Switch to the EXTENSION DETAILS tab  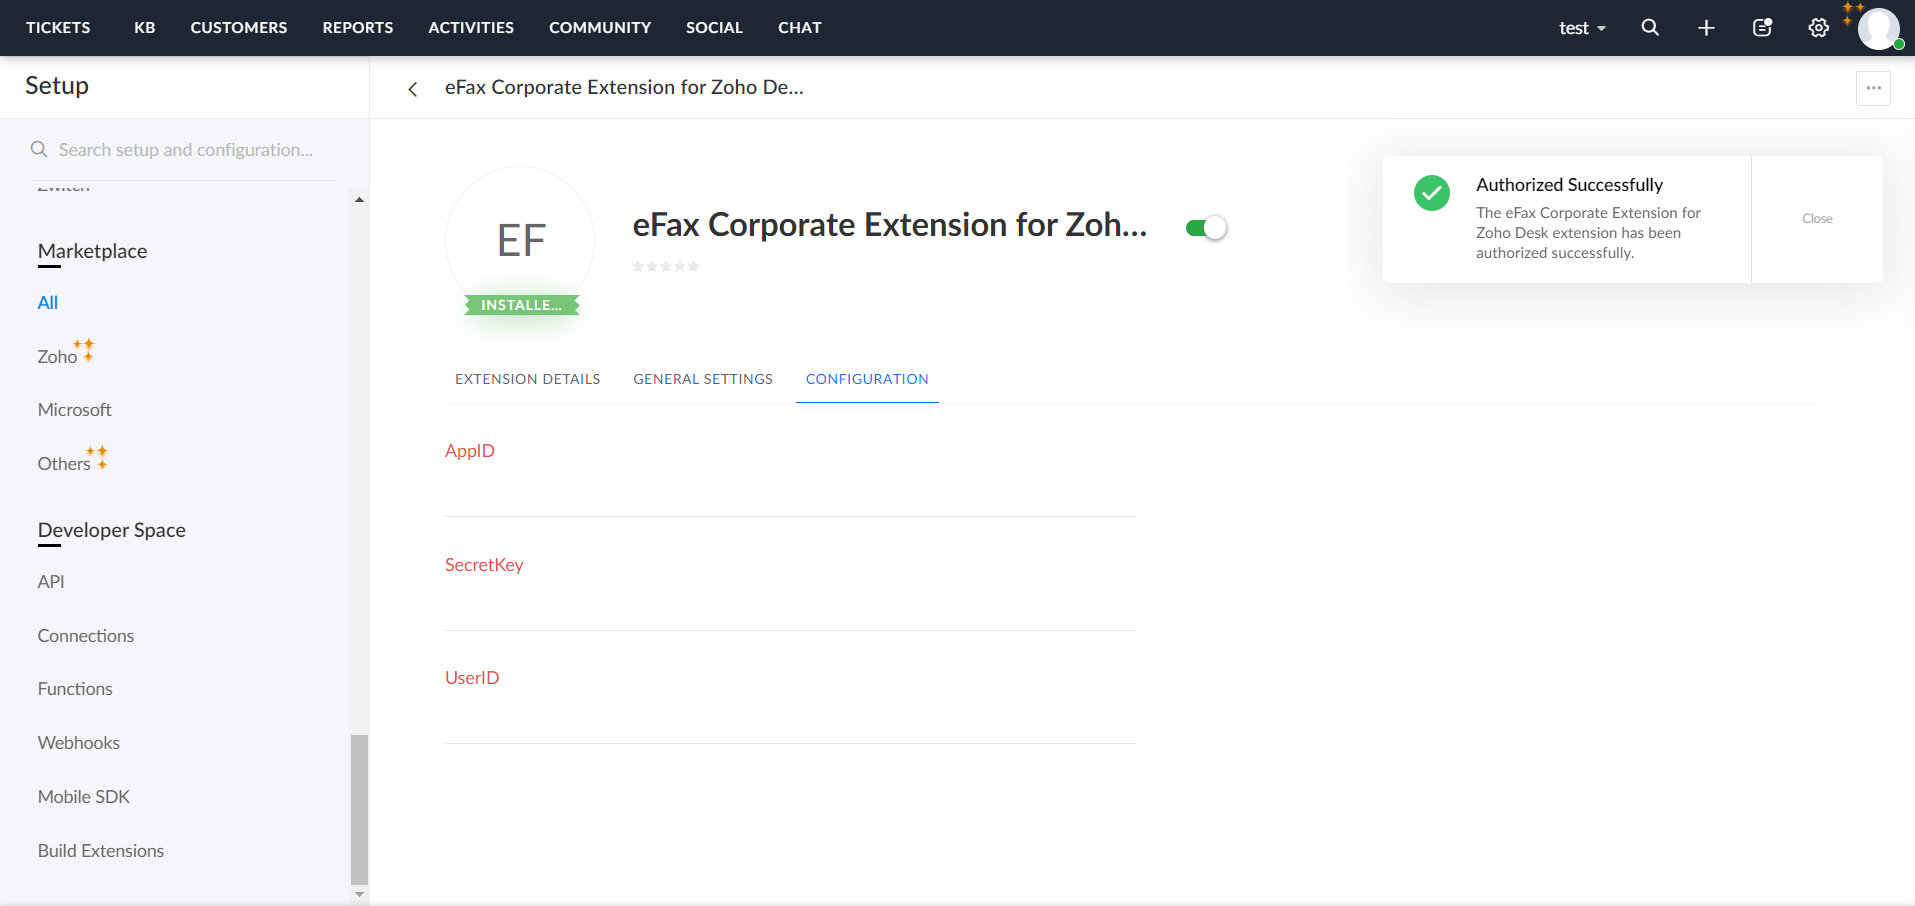tap(528, 379)
